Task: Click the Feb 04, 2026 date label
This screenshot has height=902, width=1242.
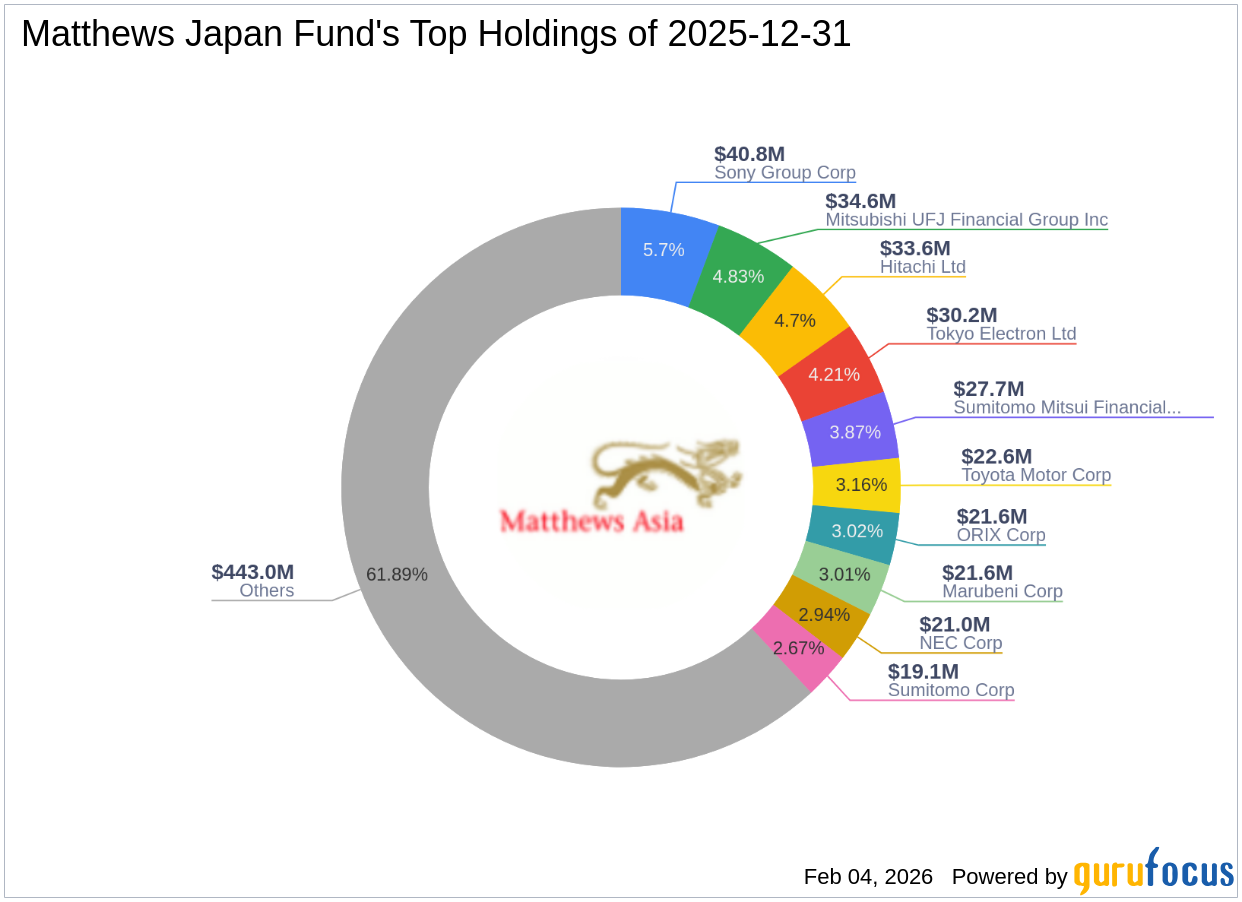Action: (866, 877)
